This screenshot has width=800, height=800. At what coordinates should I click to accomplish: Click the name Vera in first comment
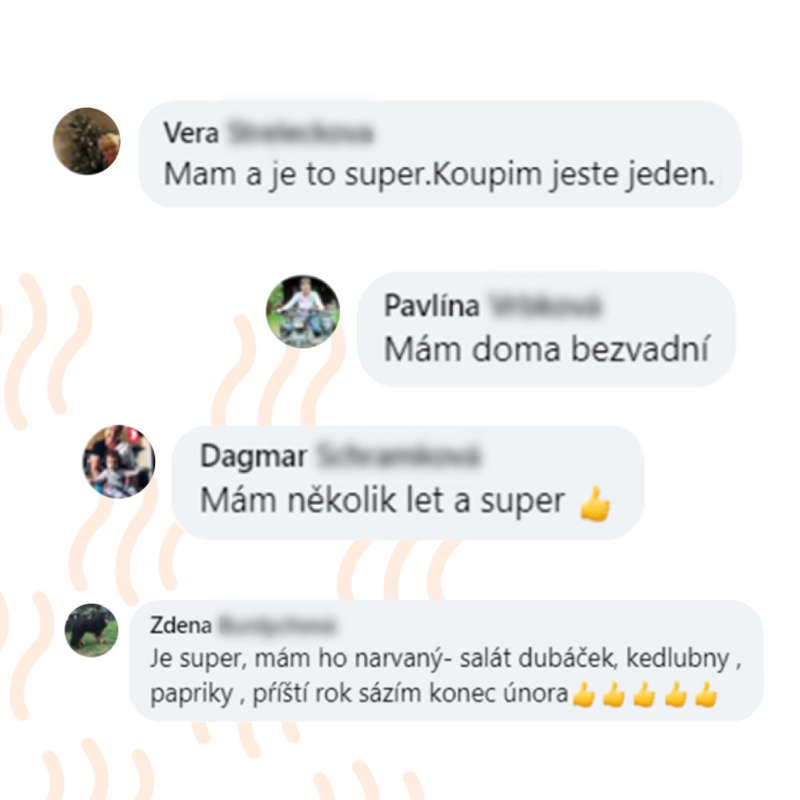click(x=191, y=133)
